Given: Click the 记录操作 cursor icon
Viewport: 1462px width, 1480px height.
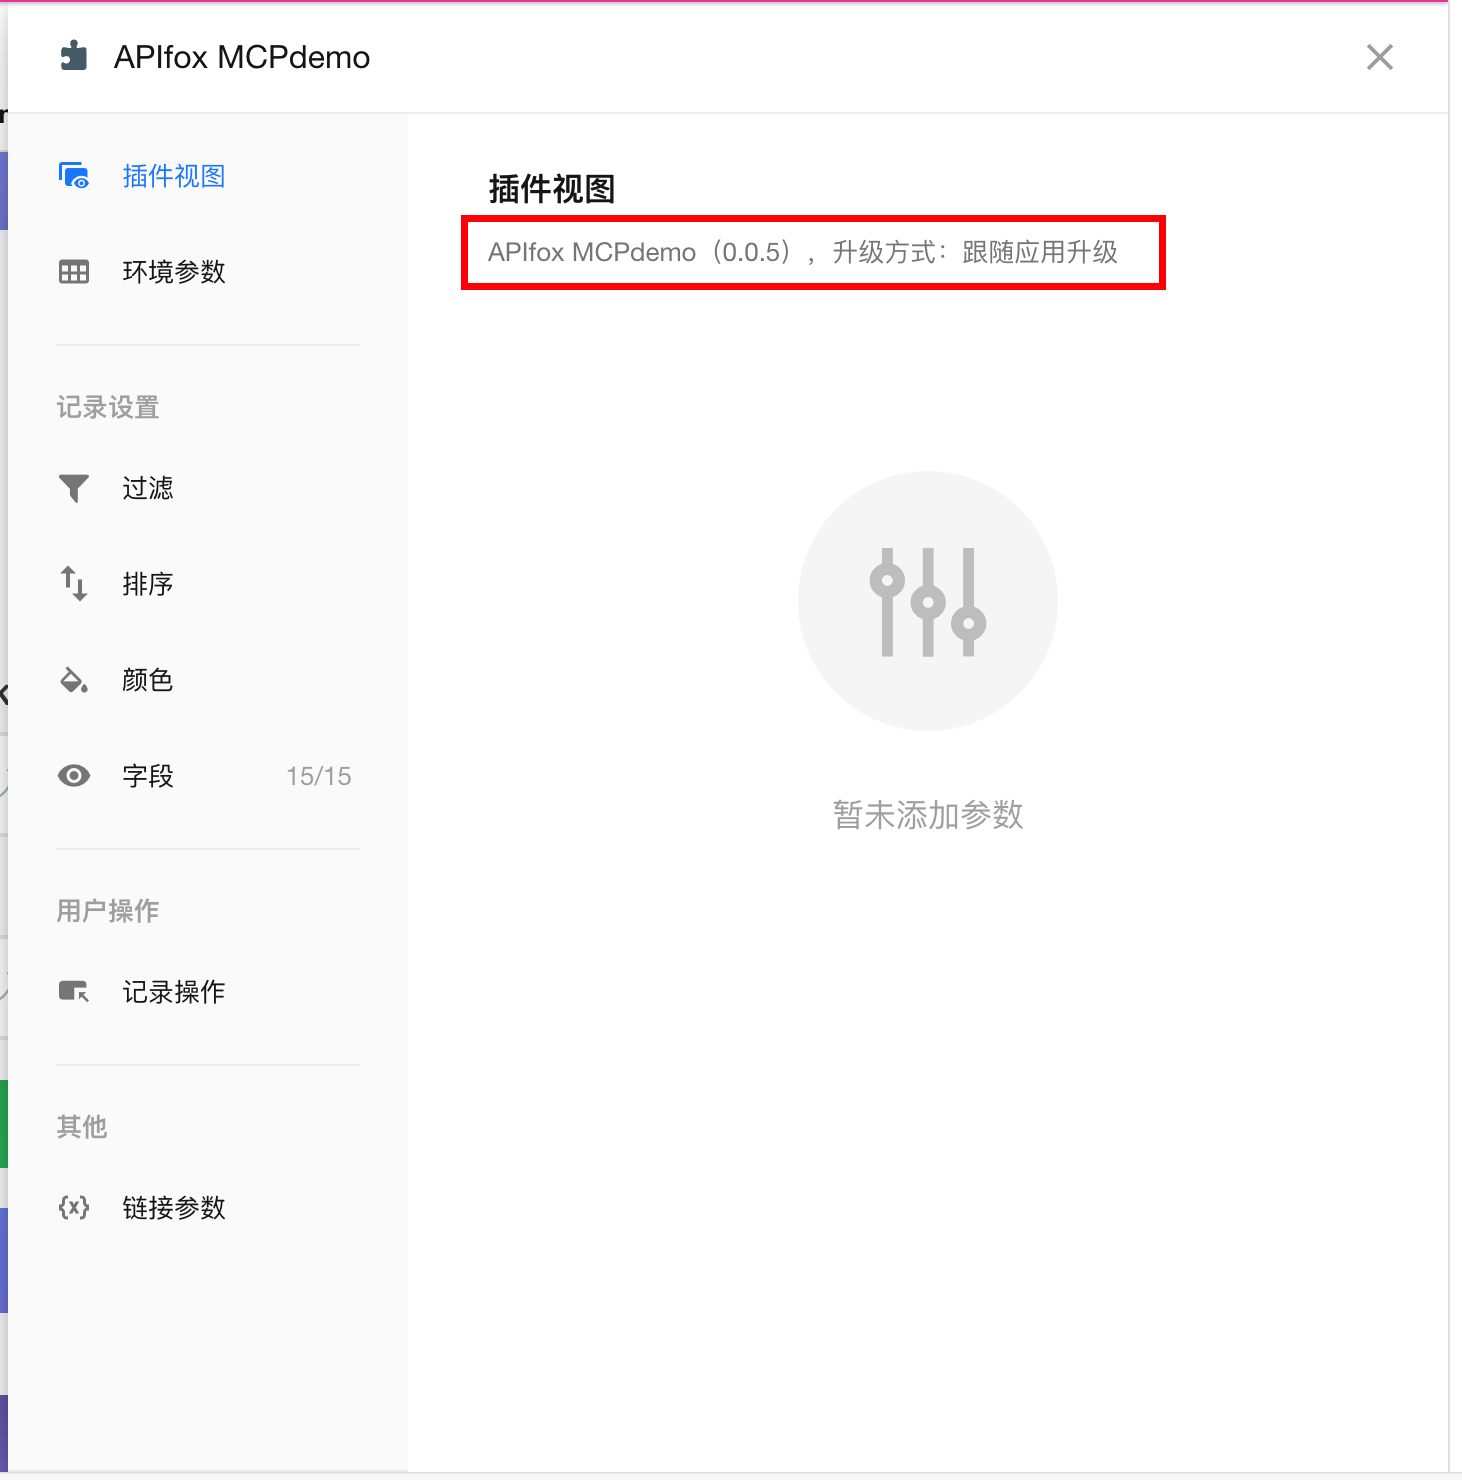Looking at the screenshot, I should tap(74, 992).
